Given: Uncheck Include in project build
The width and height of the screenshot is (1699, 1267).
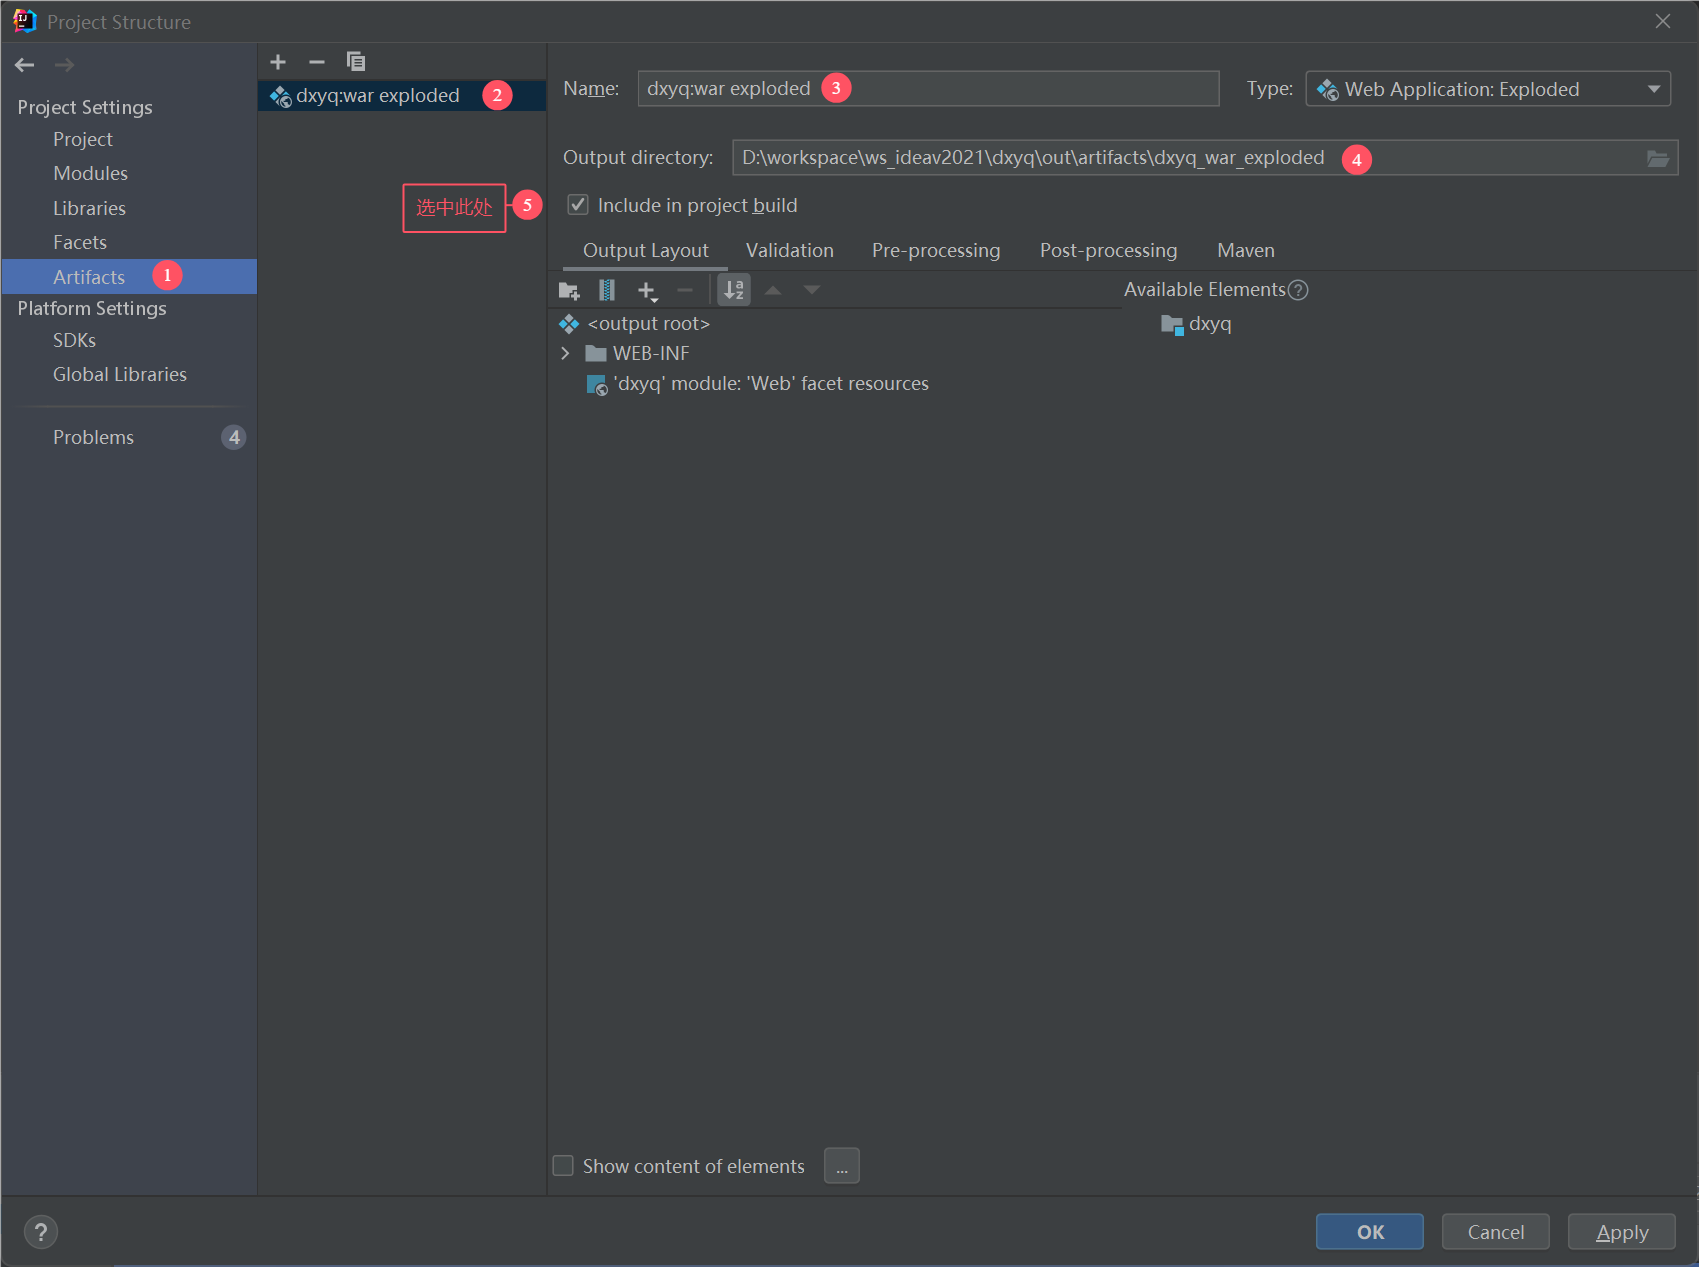Looking at the screenshot, I should (578, 205).
